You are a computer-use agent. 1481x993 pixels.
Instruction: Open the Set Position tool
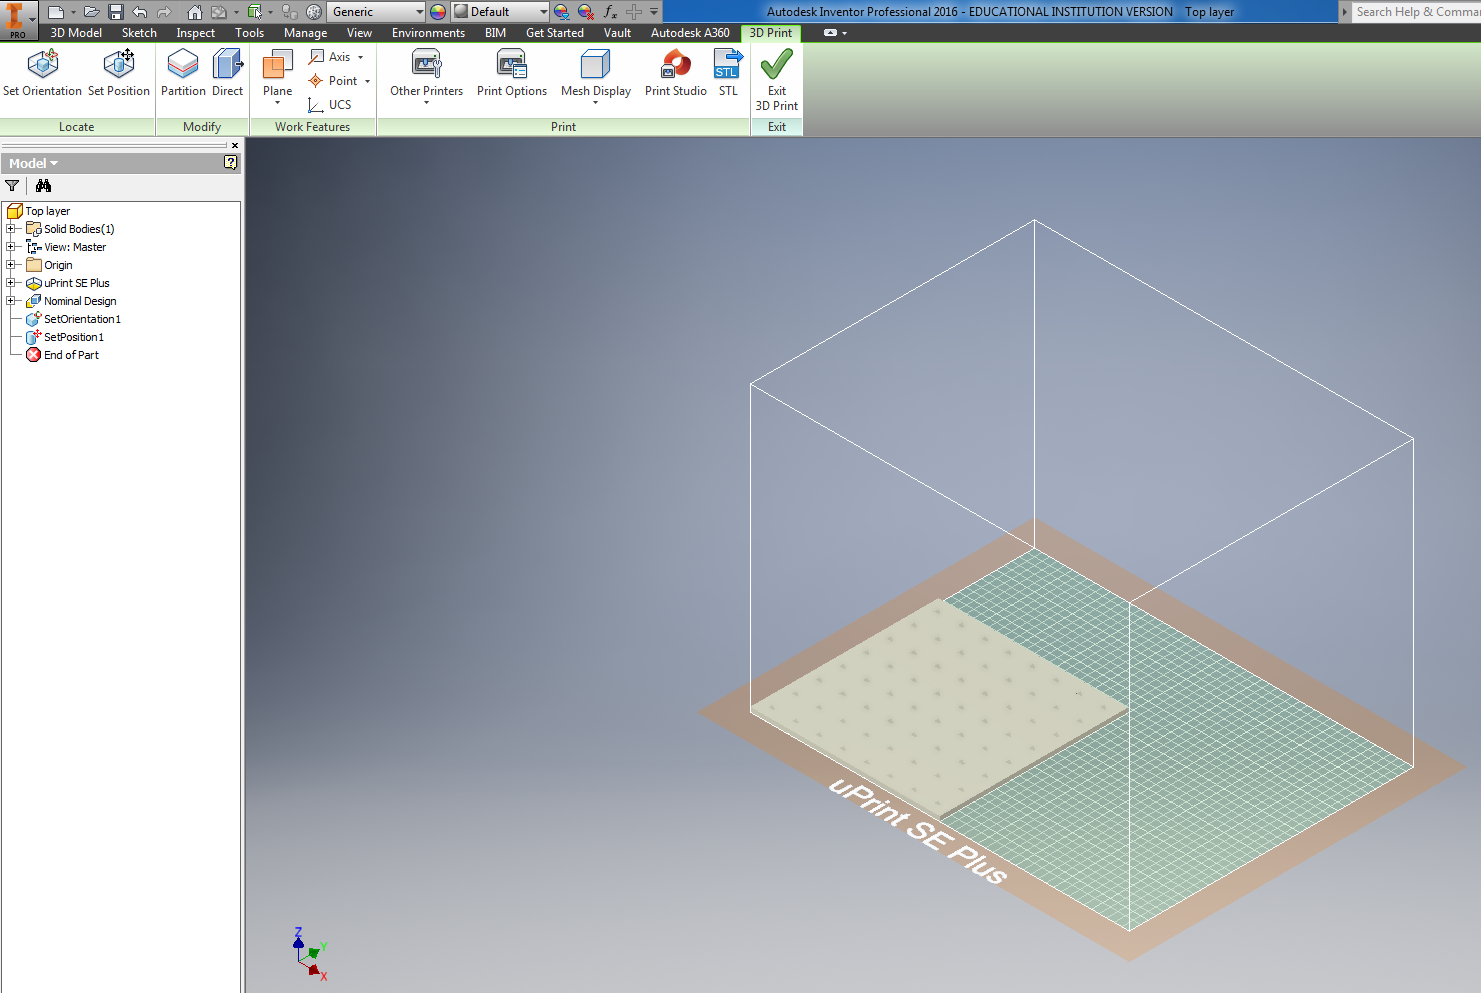(x=118, y=73)
